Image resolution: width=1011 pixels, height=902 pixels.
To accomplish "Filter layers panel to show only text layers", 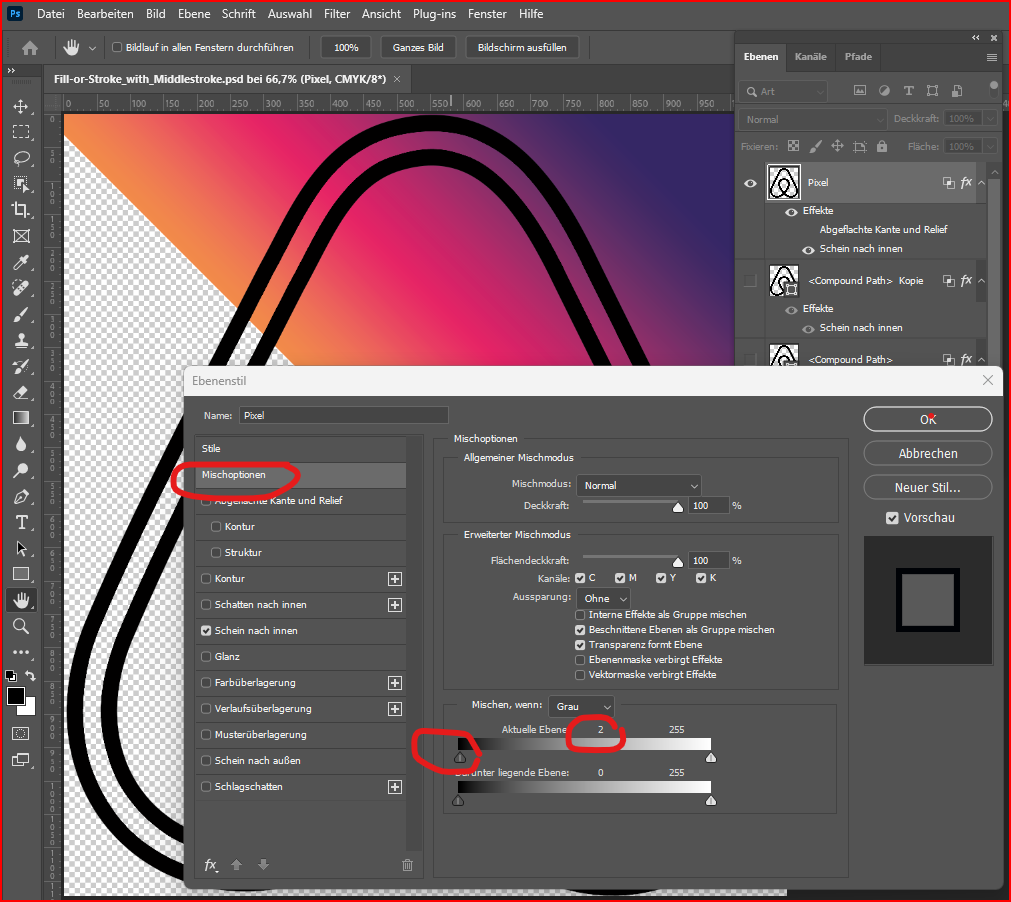I will click(908, 90).
